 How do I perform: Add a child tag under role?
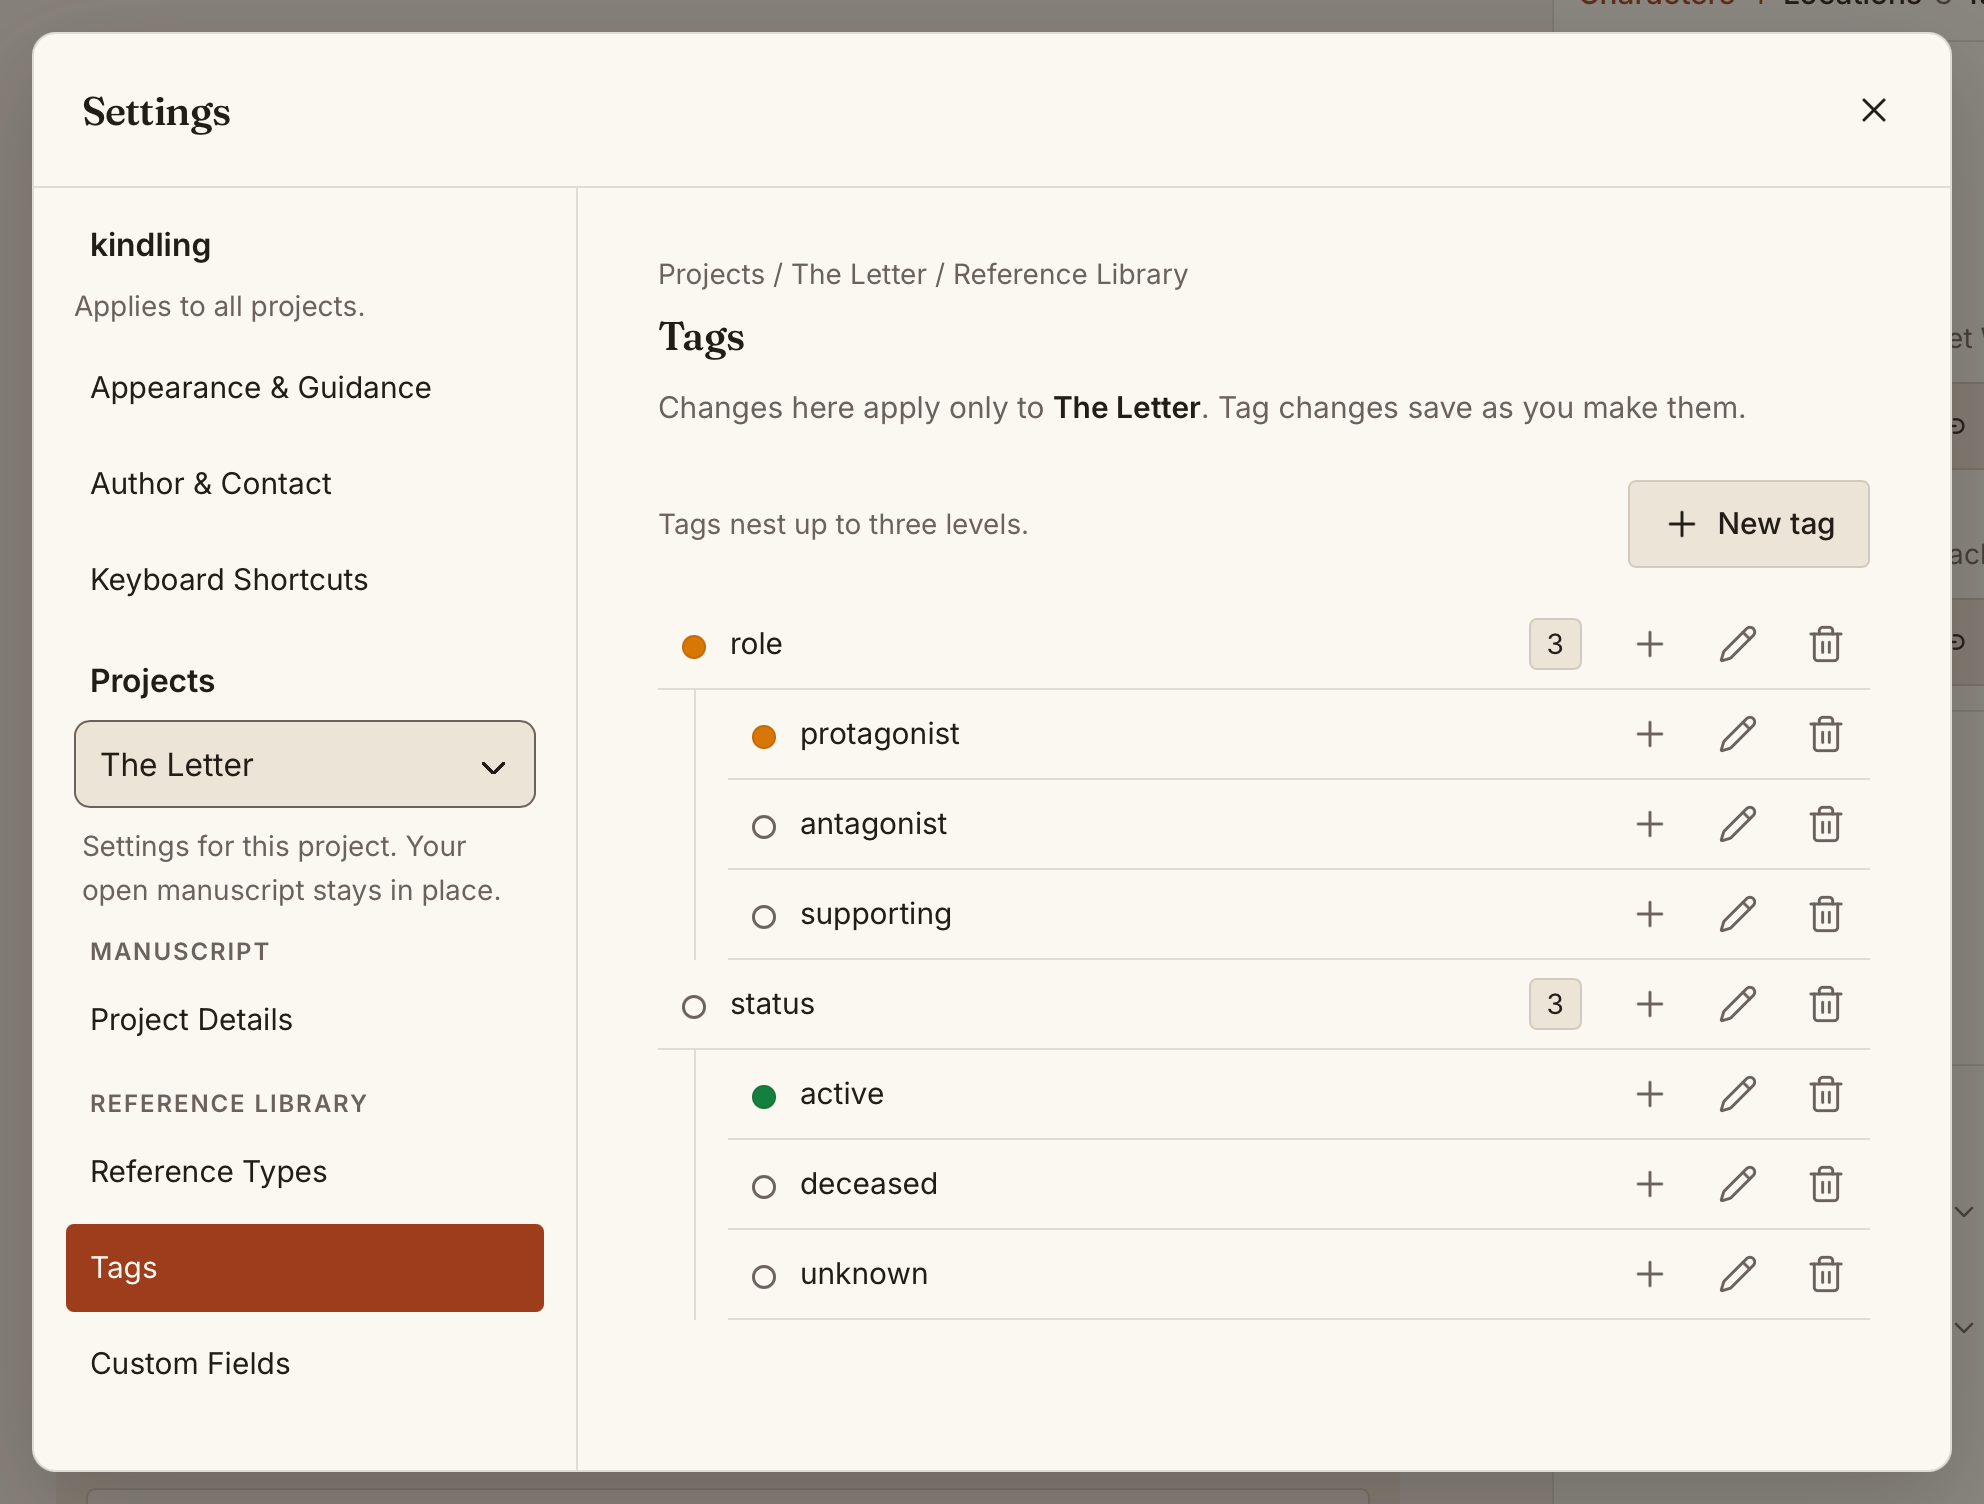[x=1650, y=644]
